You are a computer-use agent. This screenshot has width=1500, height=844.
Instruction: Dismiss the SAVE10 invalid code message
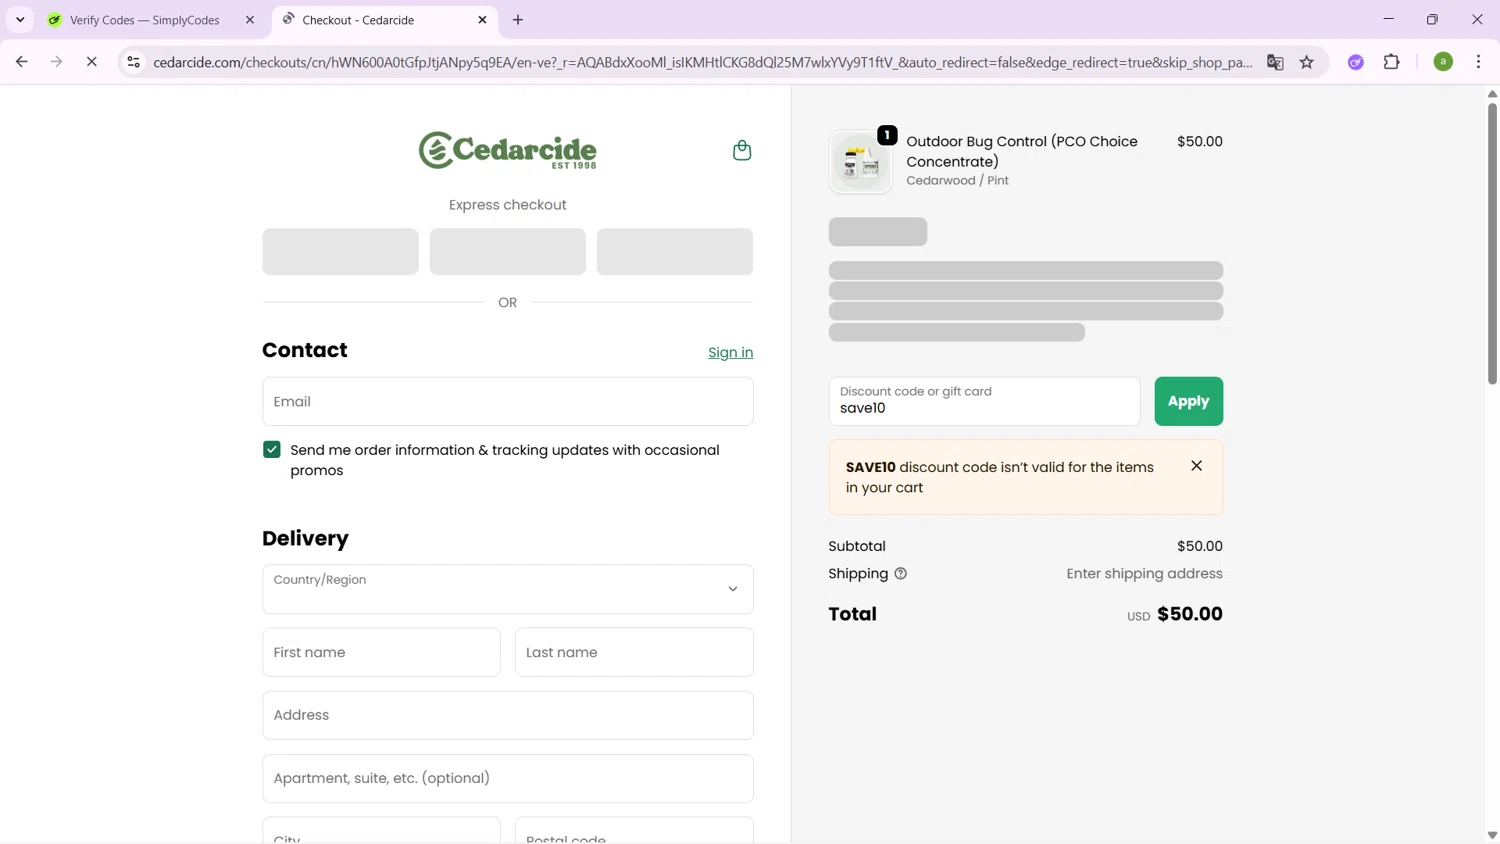point(1196,466)
